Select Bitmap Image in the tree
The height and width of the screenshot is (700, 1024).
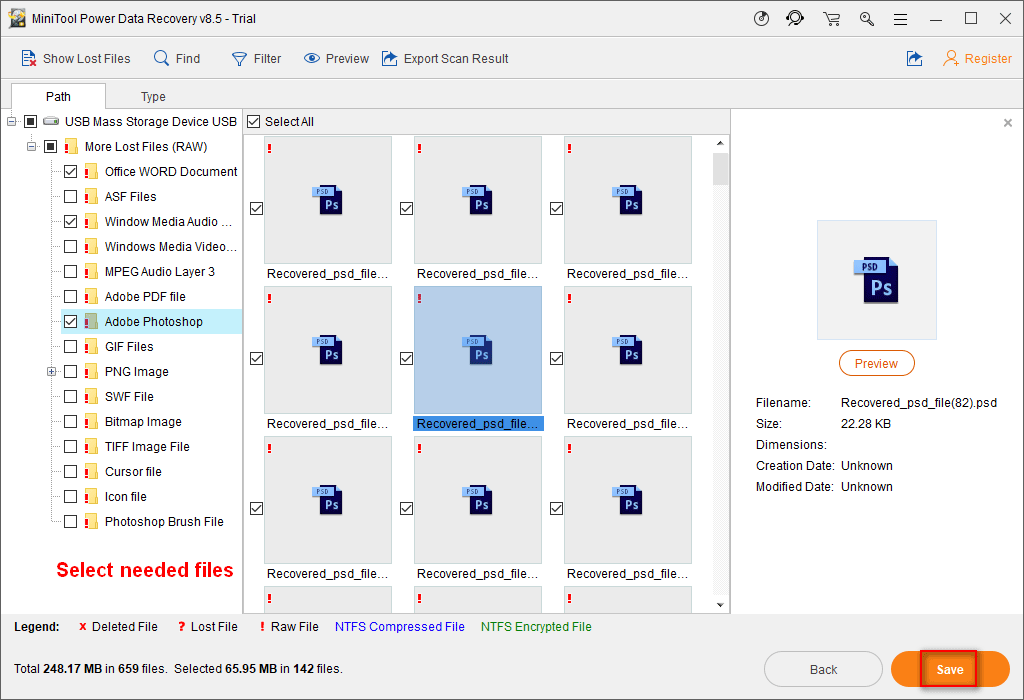coord(143,422)
